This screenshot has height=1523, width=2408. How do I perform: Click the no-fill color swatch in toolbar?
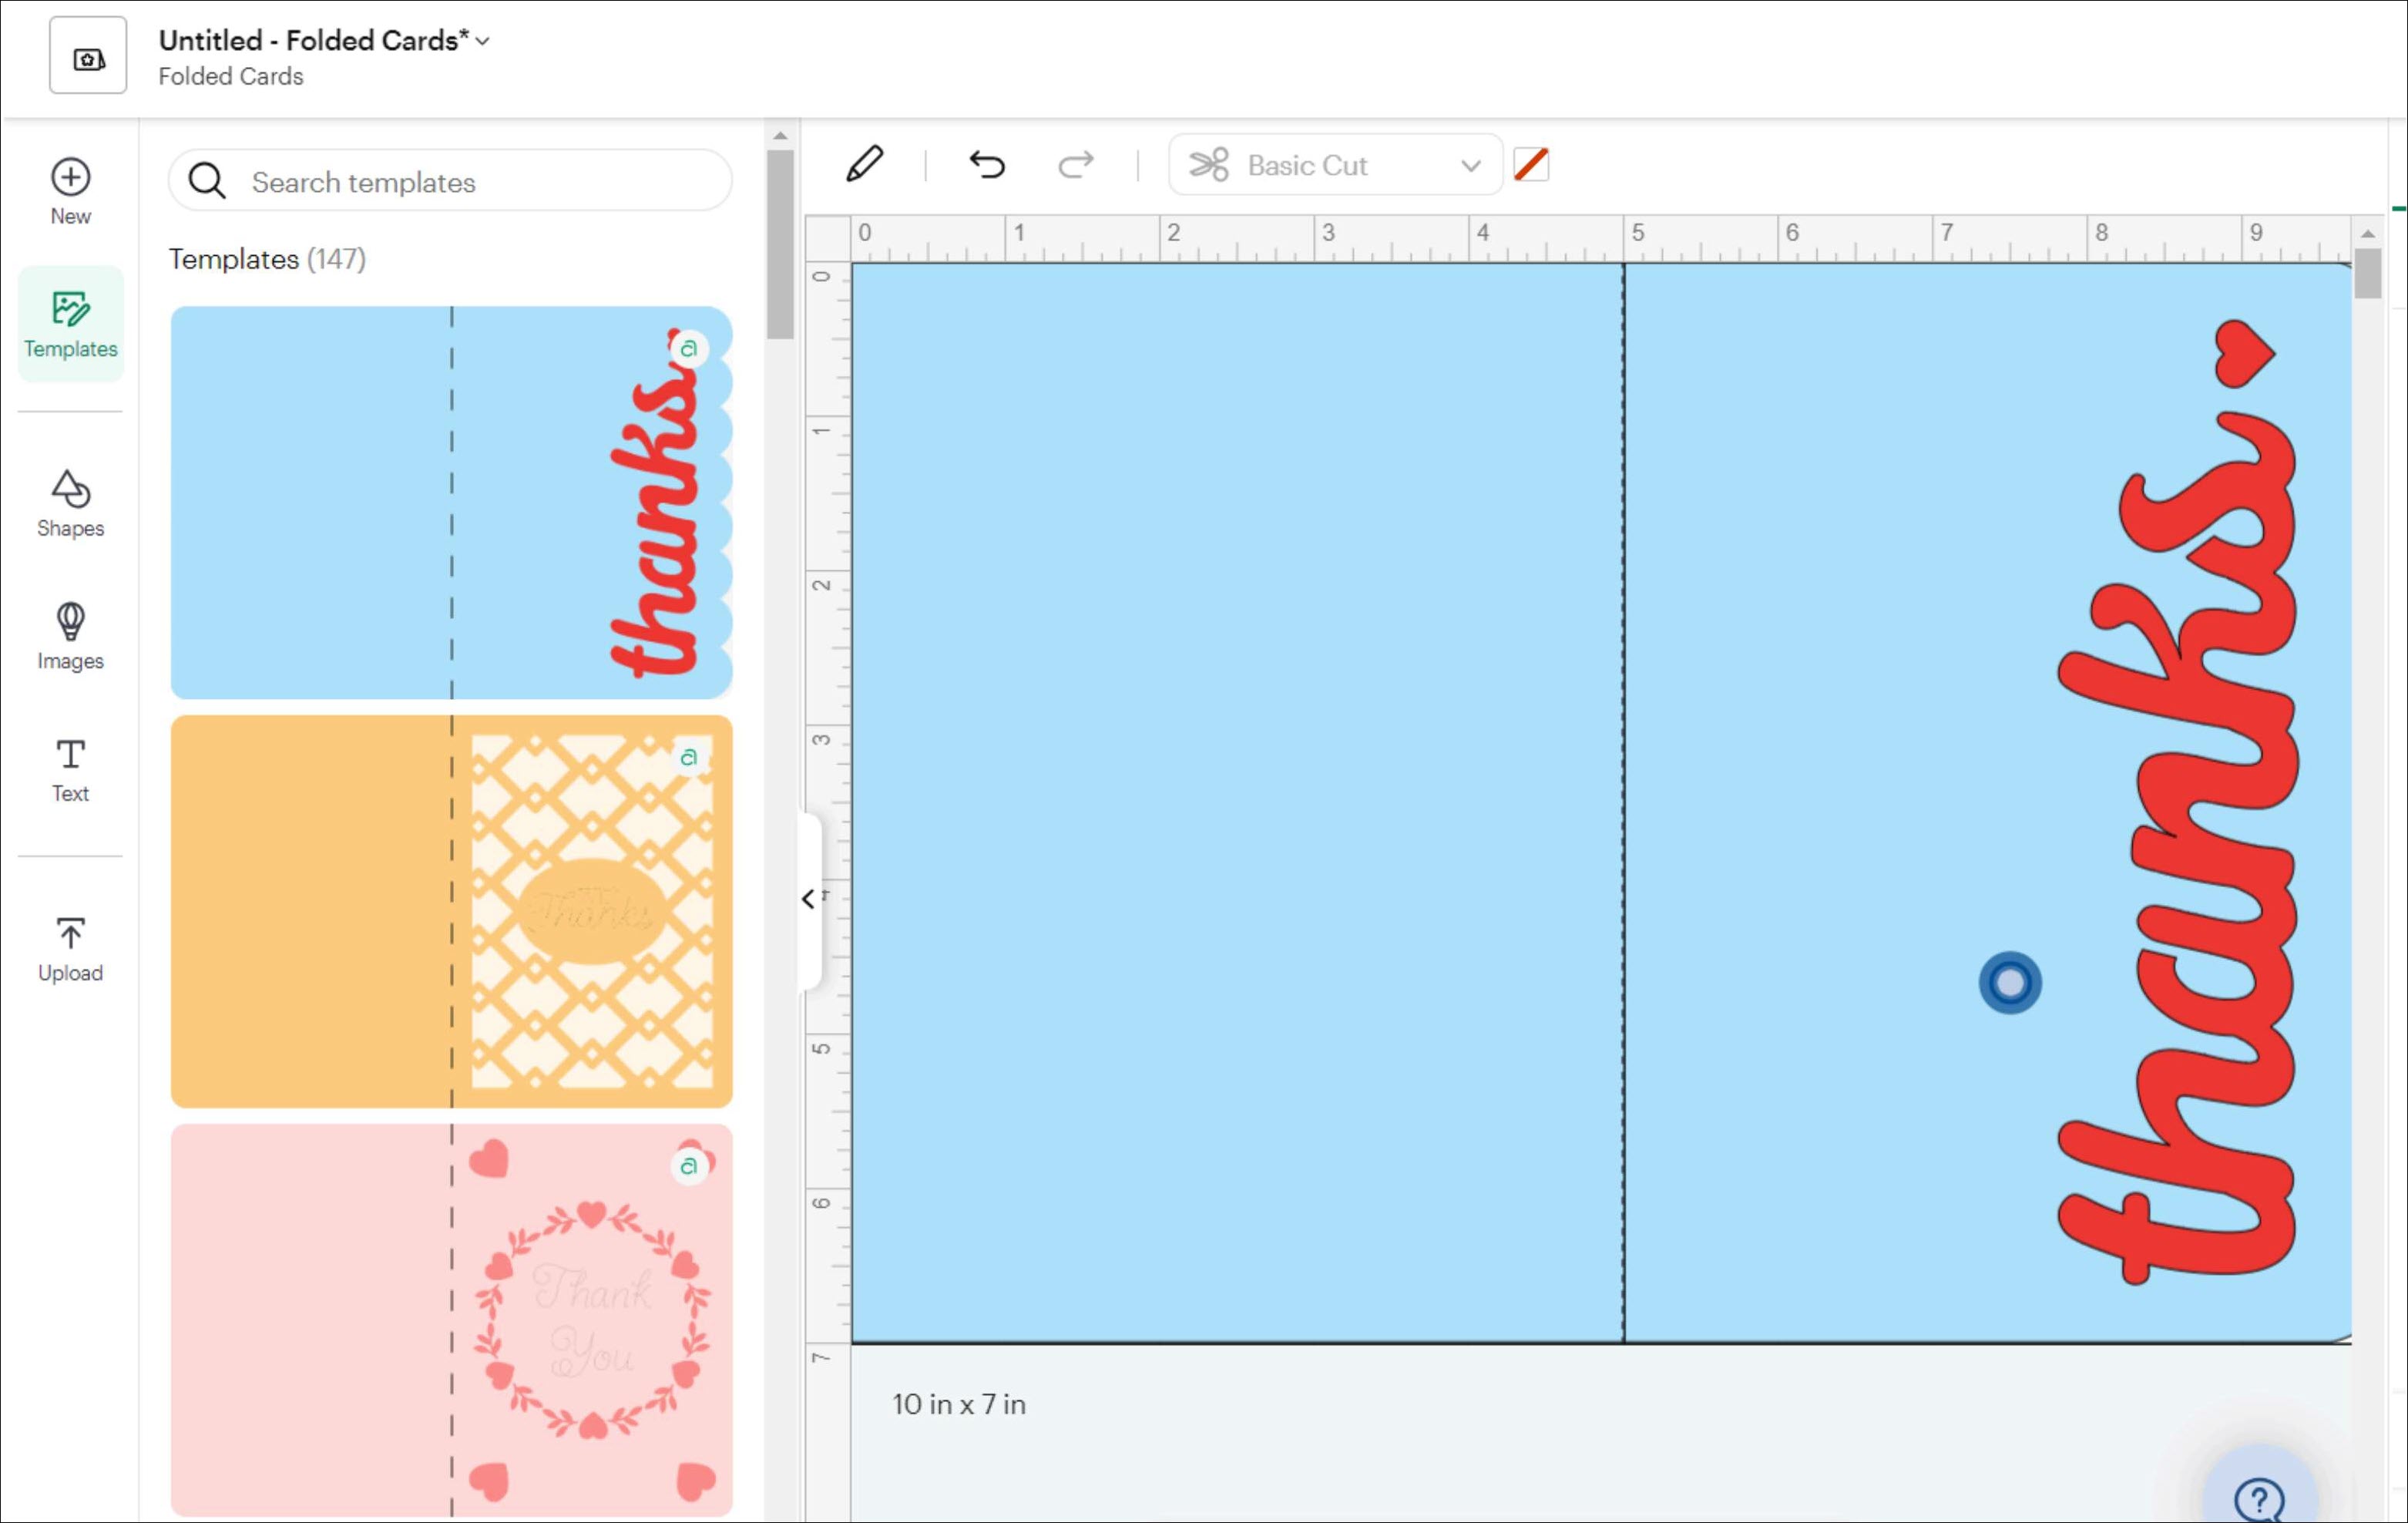point(1531,165)
